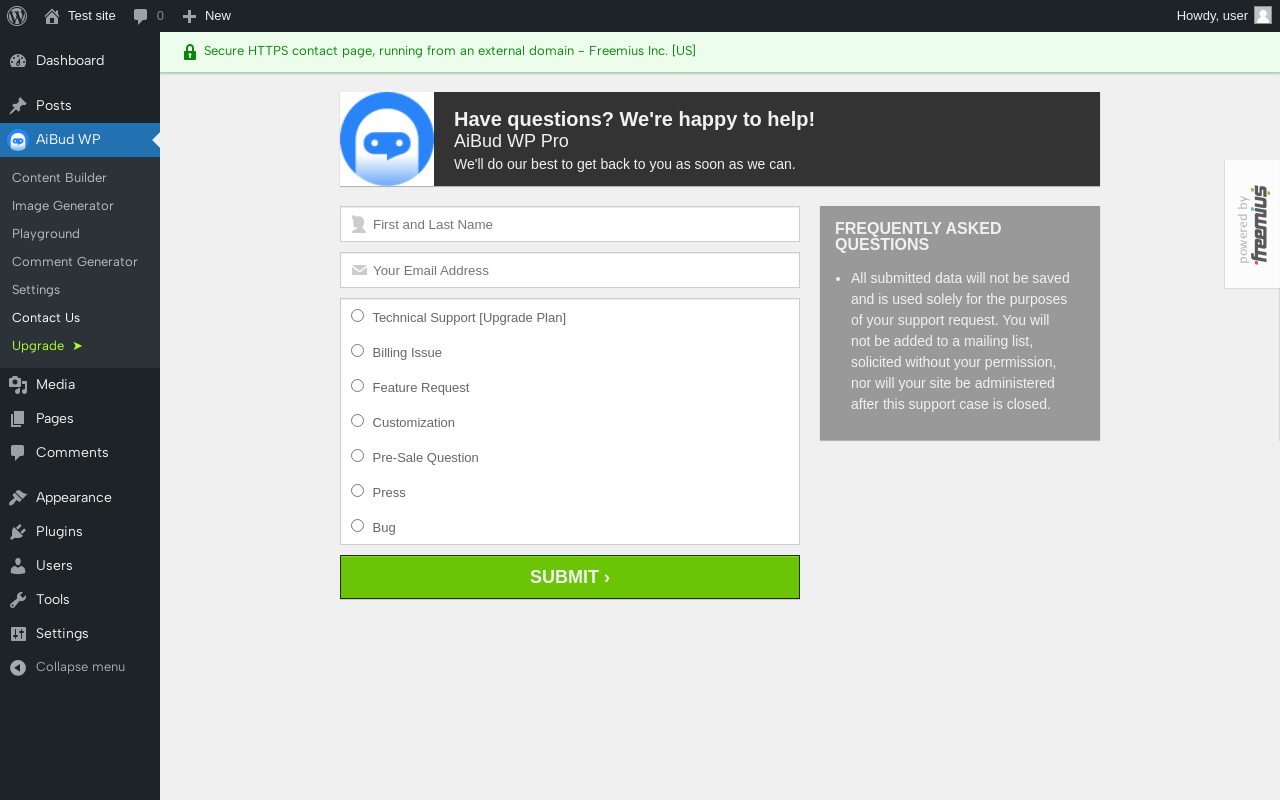Focus the First and Last Name field
The width and height of the screenshot is (1280, 800).
click(570, 224)
